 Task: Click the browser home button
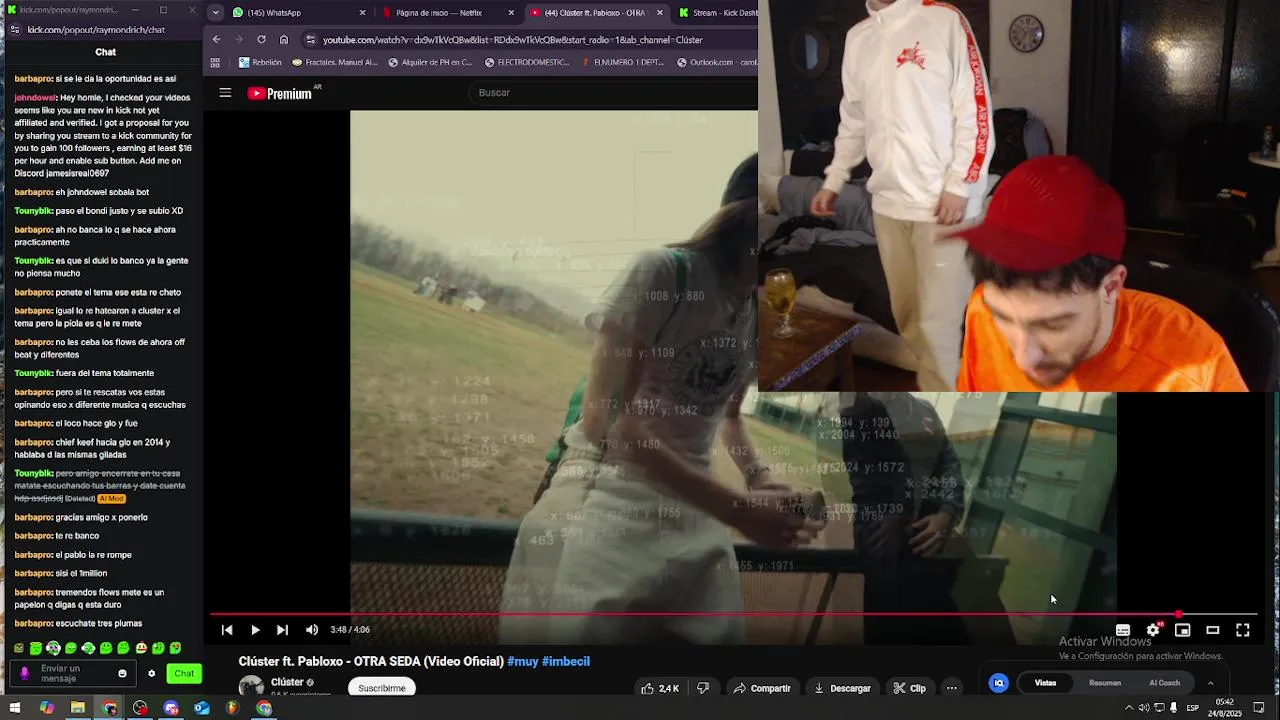tap(284, 40)
